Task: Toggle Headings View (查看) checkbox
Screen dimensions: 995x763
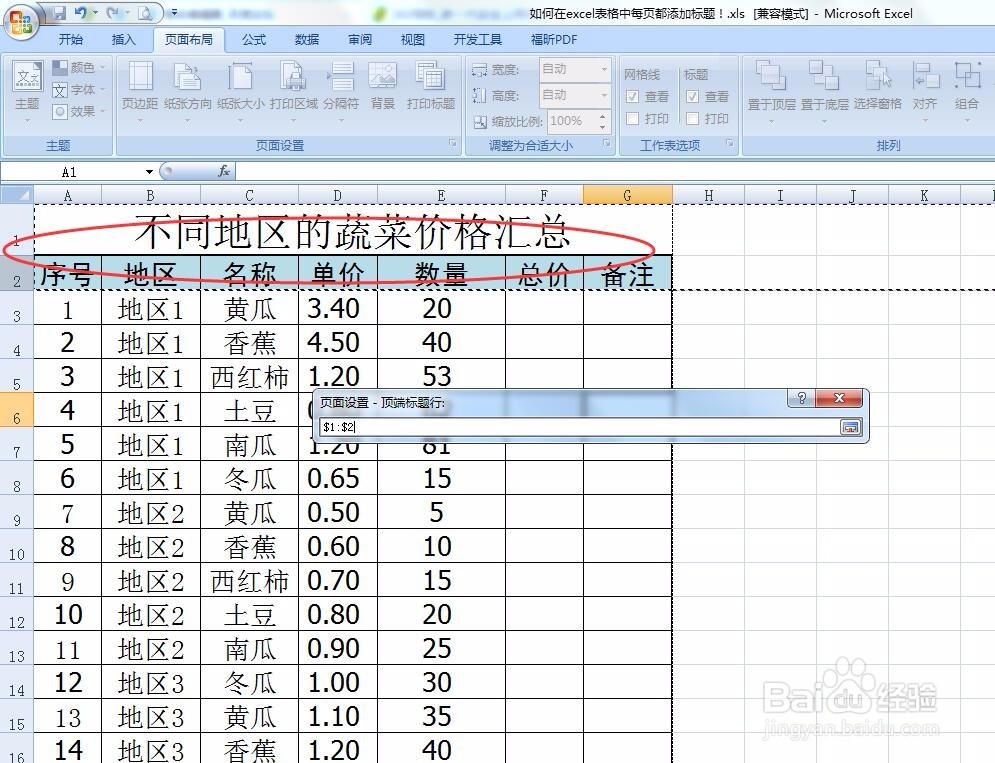Action: (692, 96)
